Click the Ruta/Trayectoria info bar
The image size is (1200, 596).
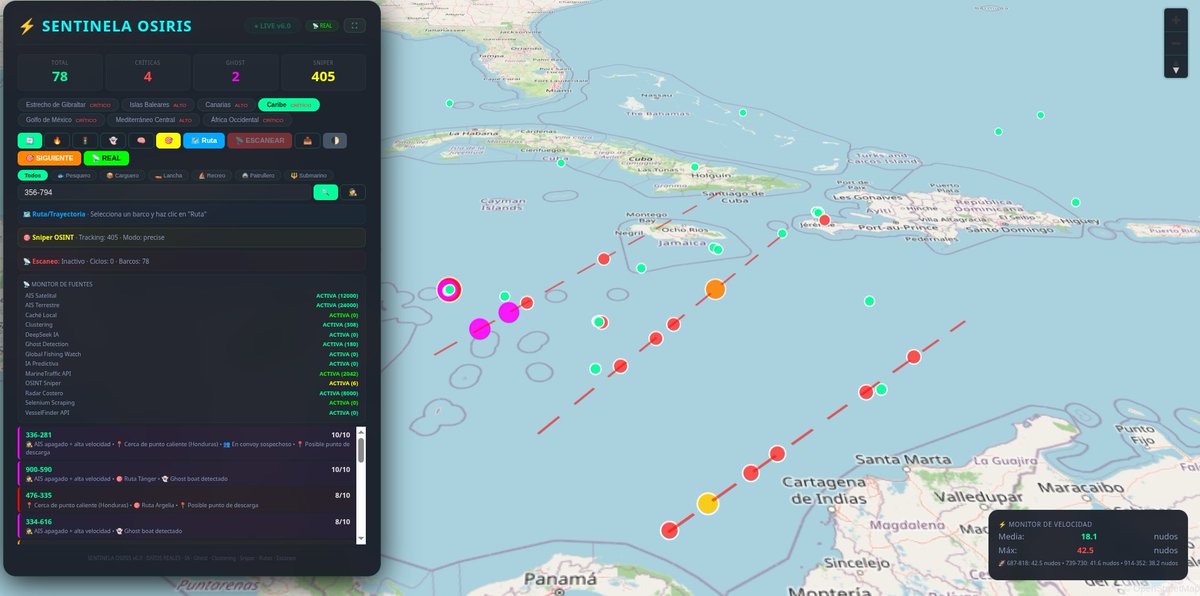tap(192, 215)
